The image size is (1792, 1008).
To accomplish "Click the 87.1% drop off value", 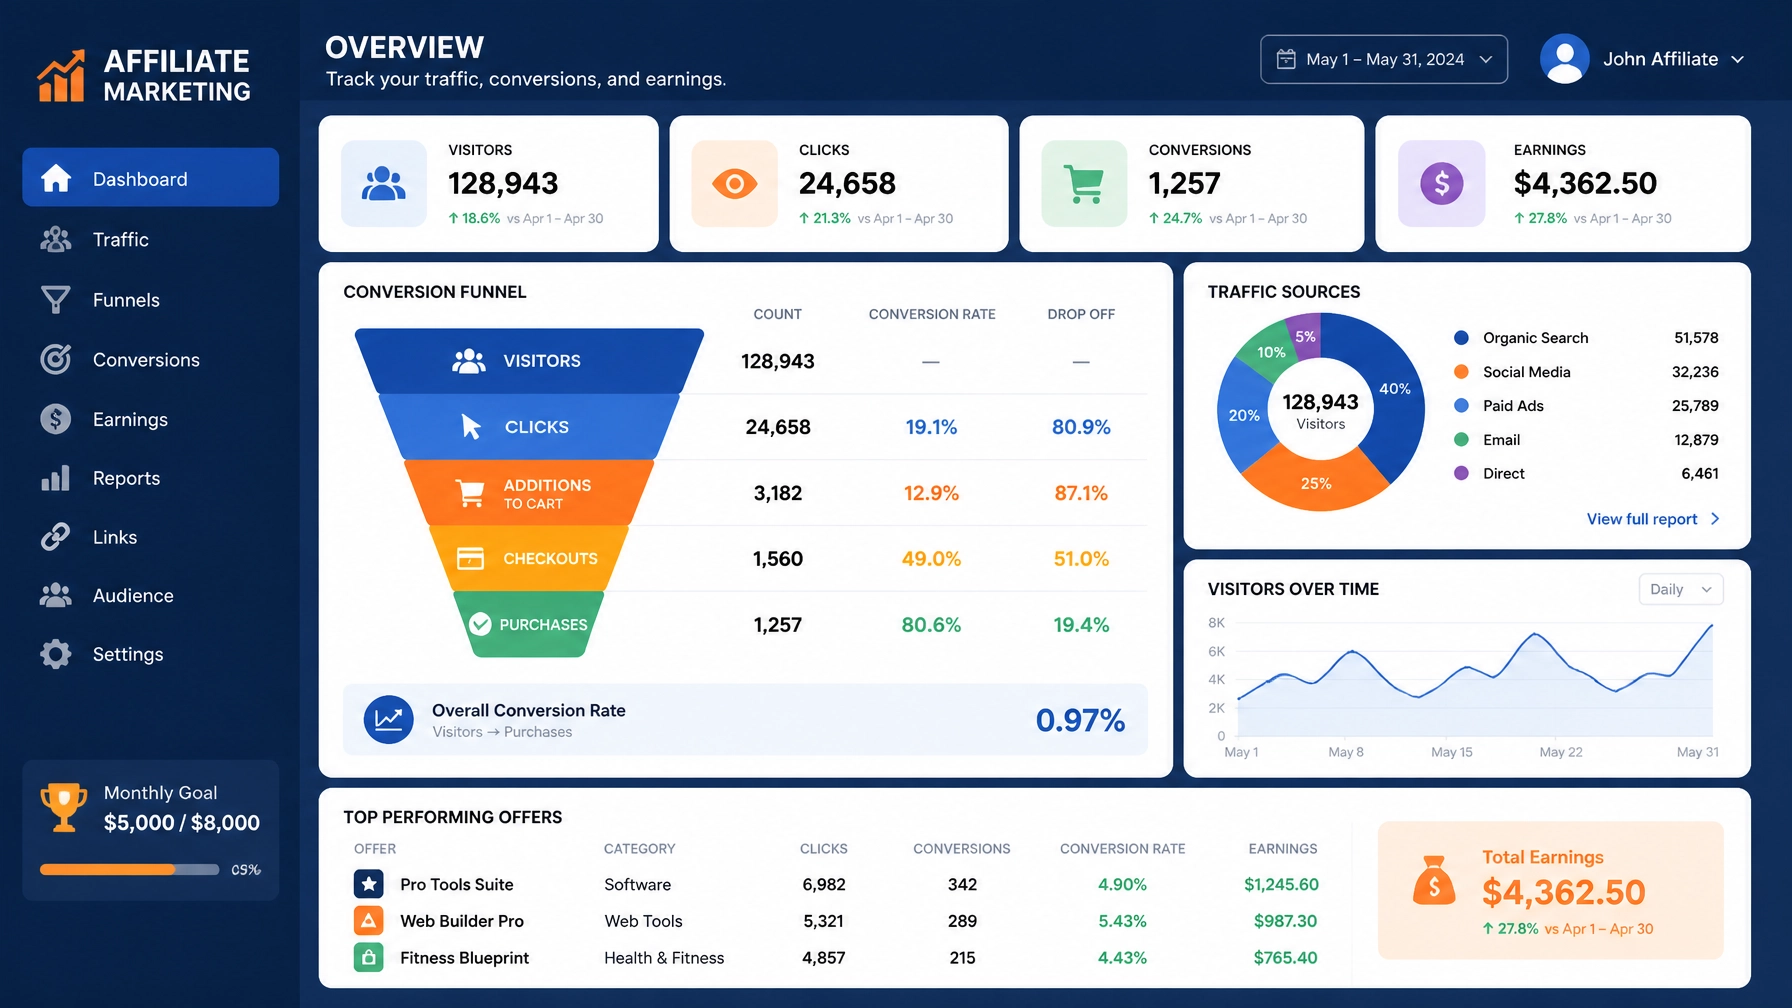I will coord(1081,493).
